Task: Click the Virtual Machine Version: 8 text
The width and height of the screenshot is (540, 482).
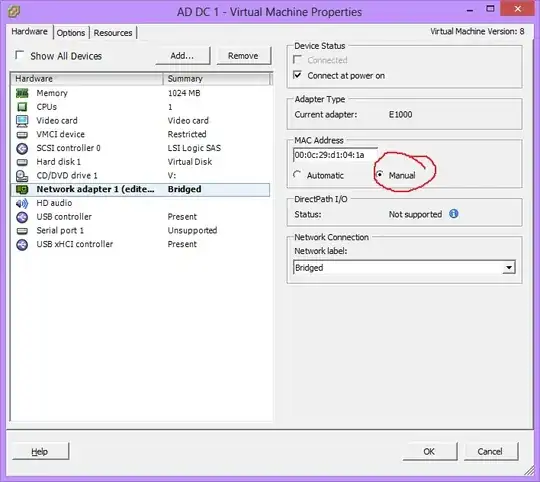Action: point(477,31)
